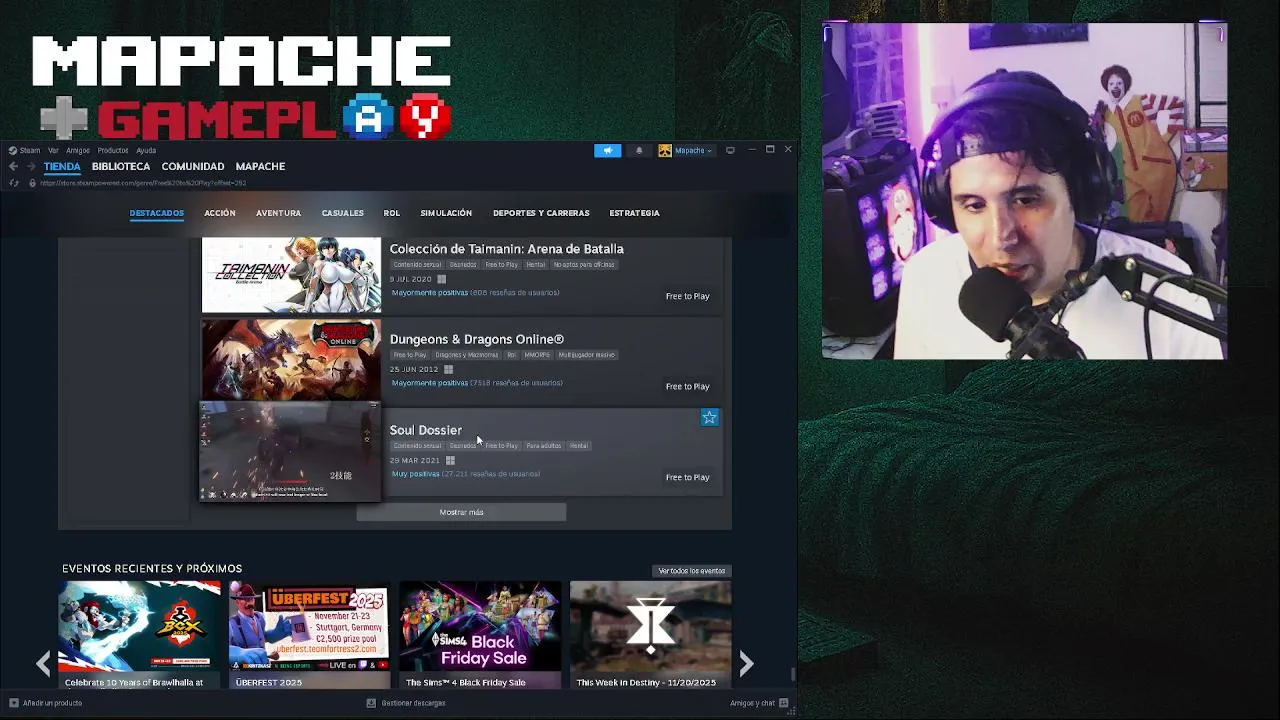Go to the COMUNIDAD section
1280x720 pixels.
click(x=193, y=166)
